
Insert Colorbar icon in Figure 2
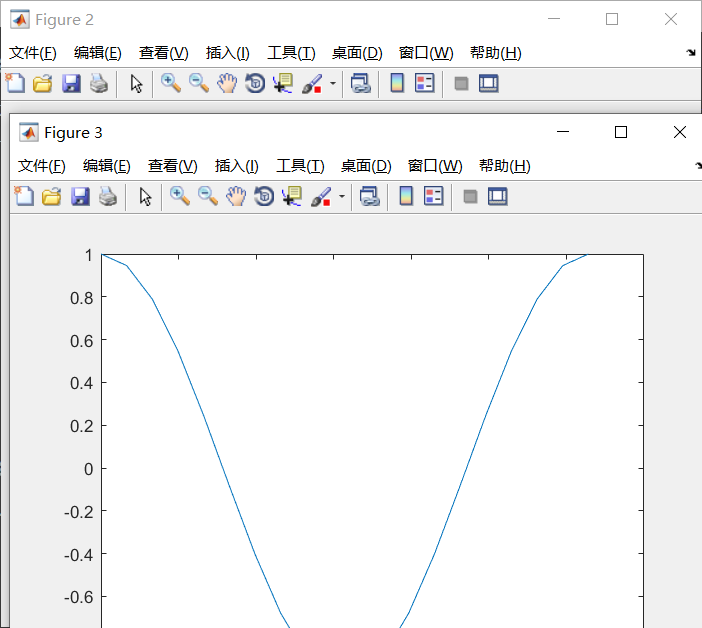(397, 83)
